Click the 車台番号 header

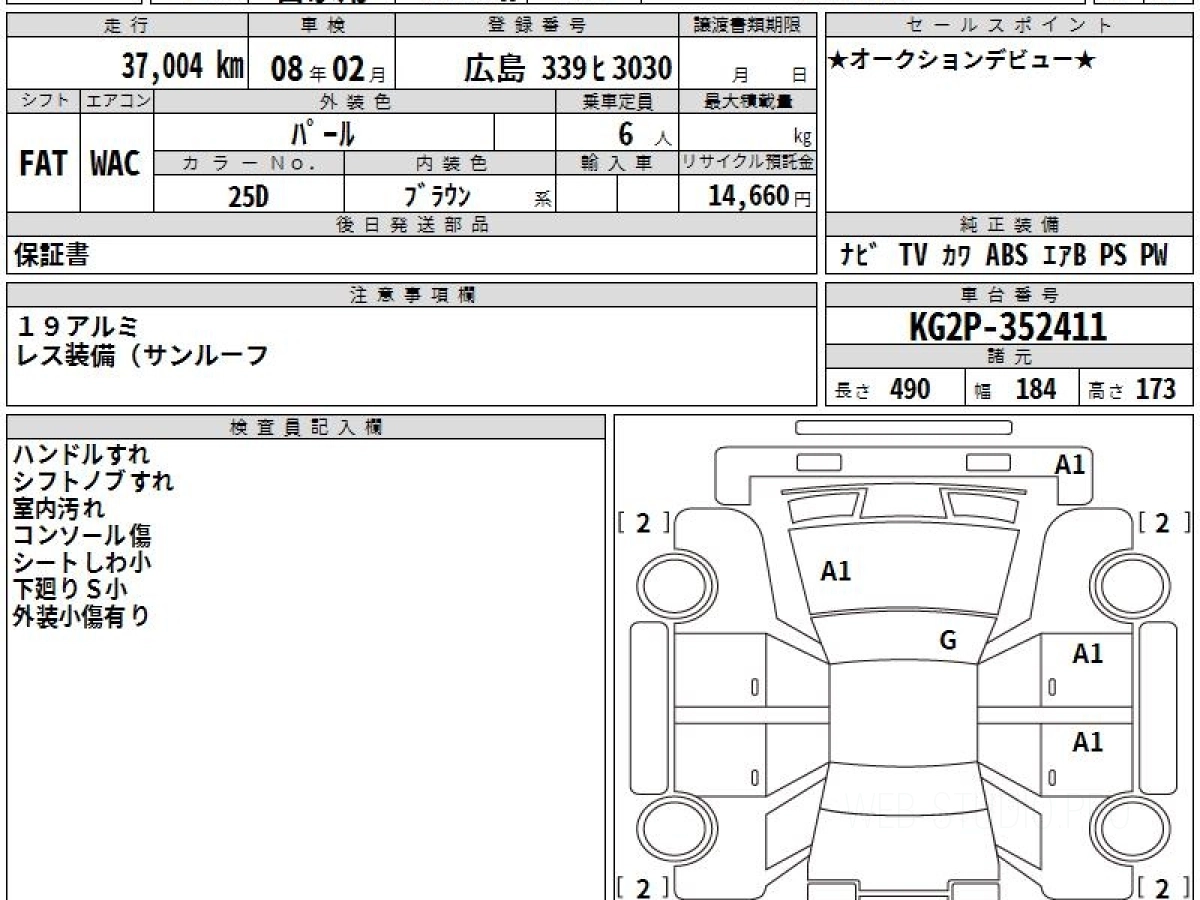(1010, 295)
